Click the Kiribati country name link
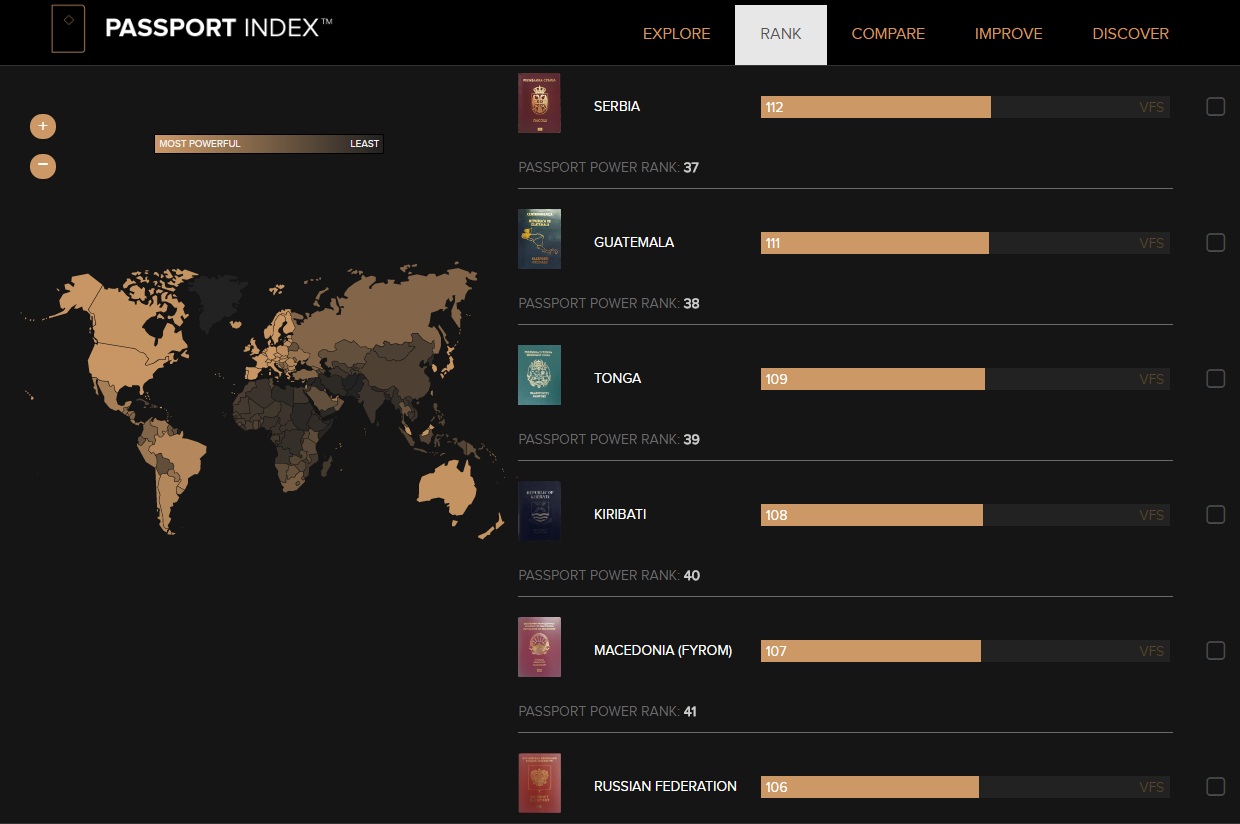The height and width of the screenshot is (824, 1240). pyautogui.click(x=620, y=514)
